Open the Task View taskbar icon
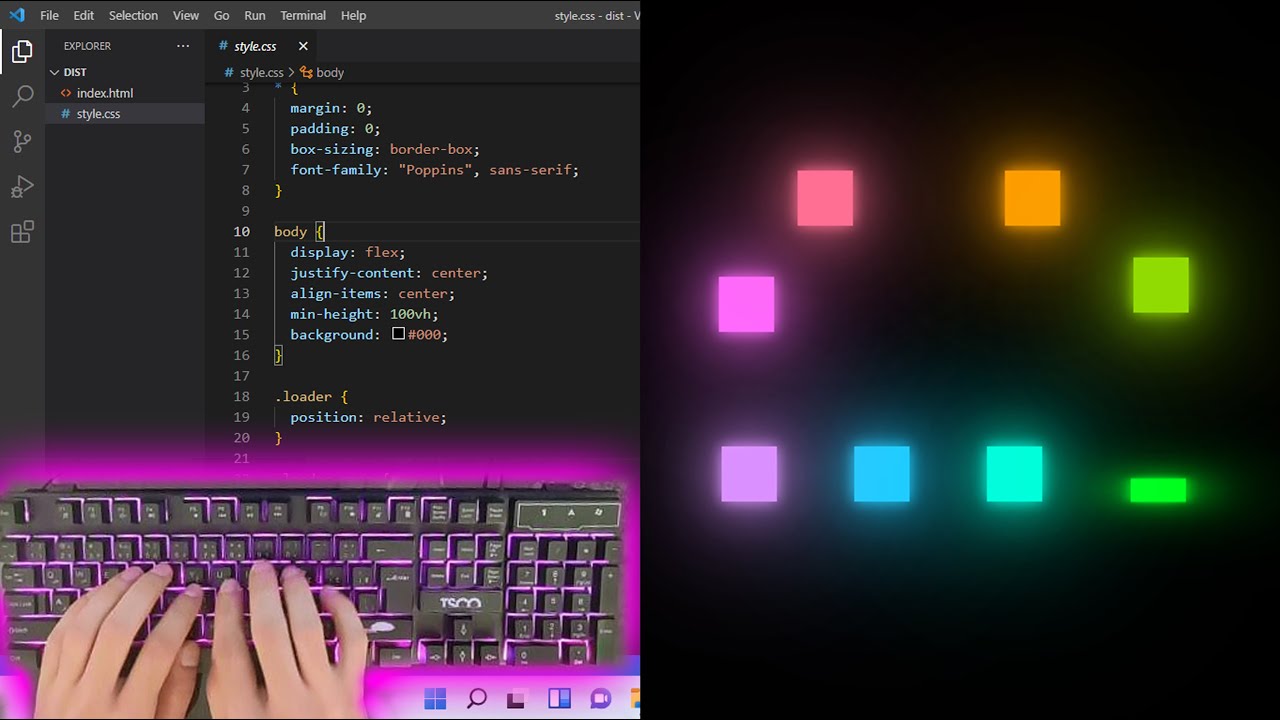 click(516, 699)
